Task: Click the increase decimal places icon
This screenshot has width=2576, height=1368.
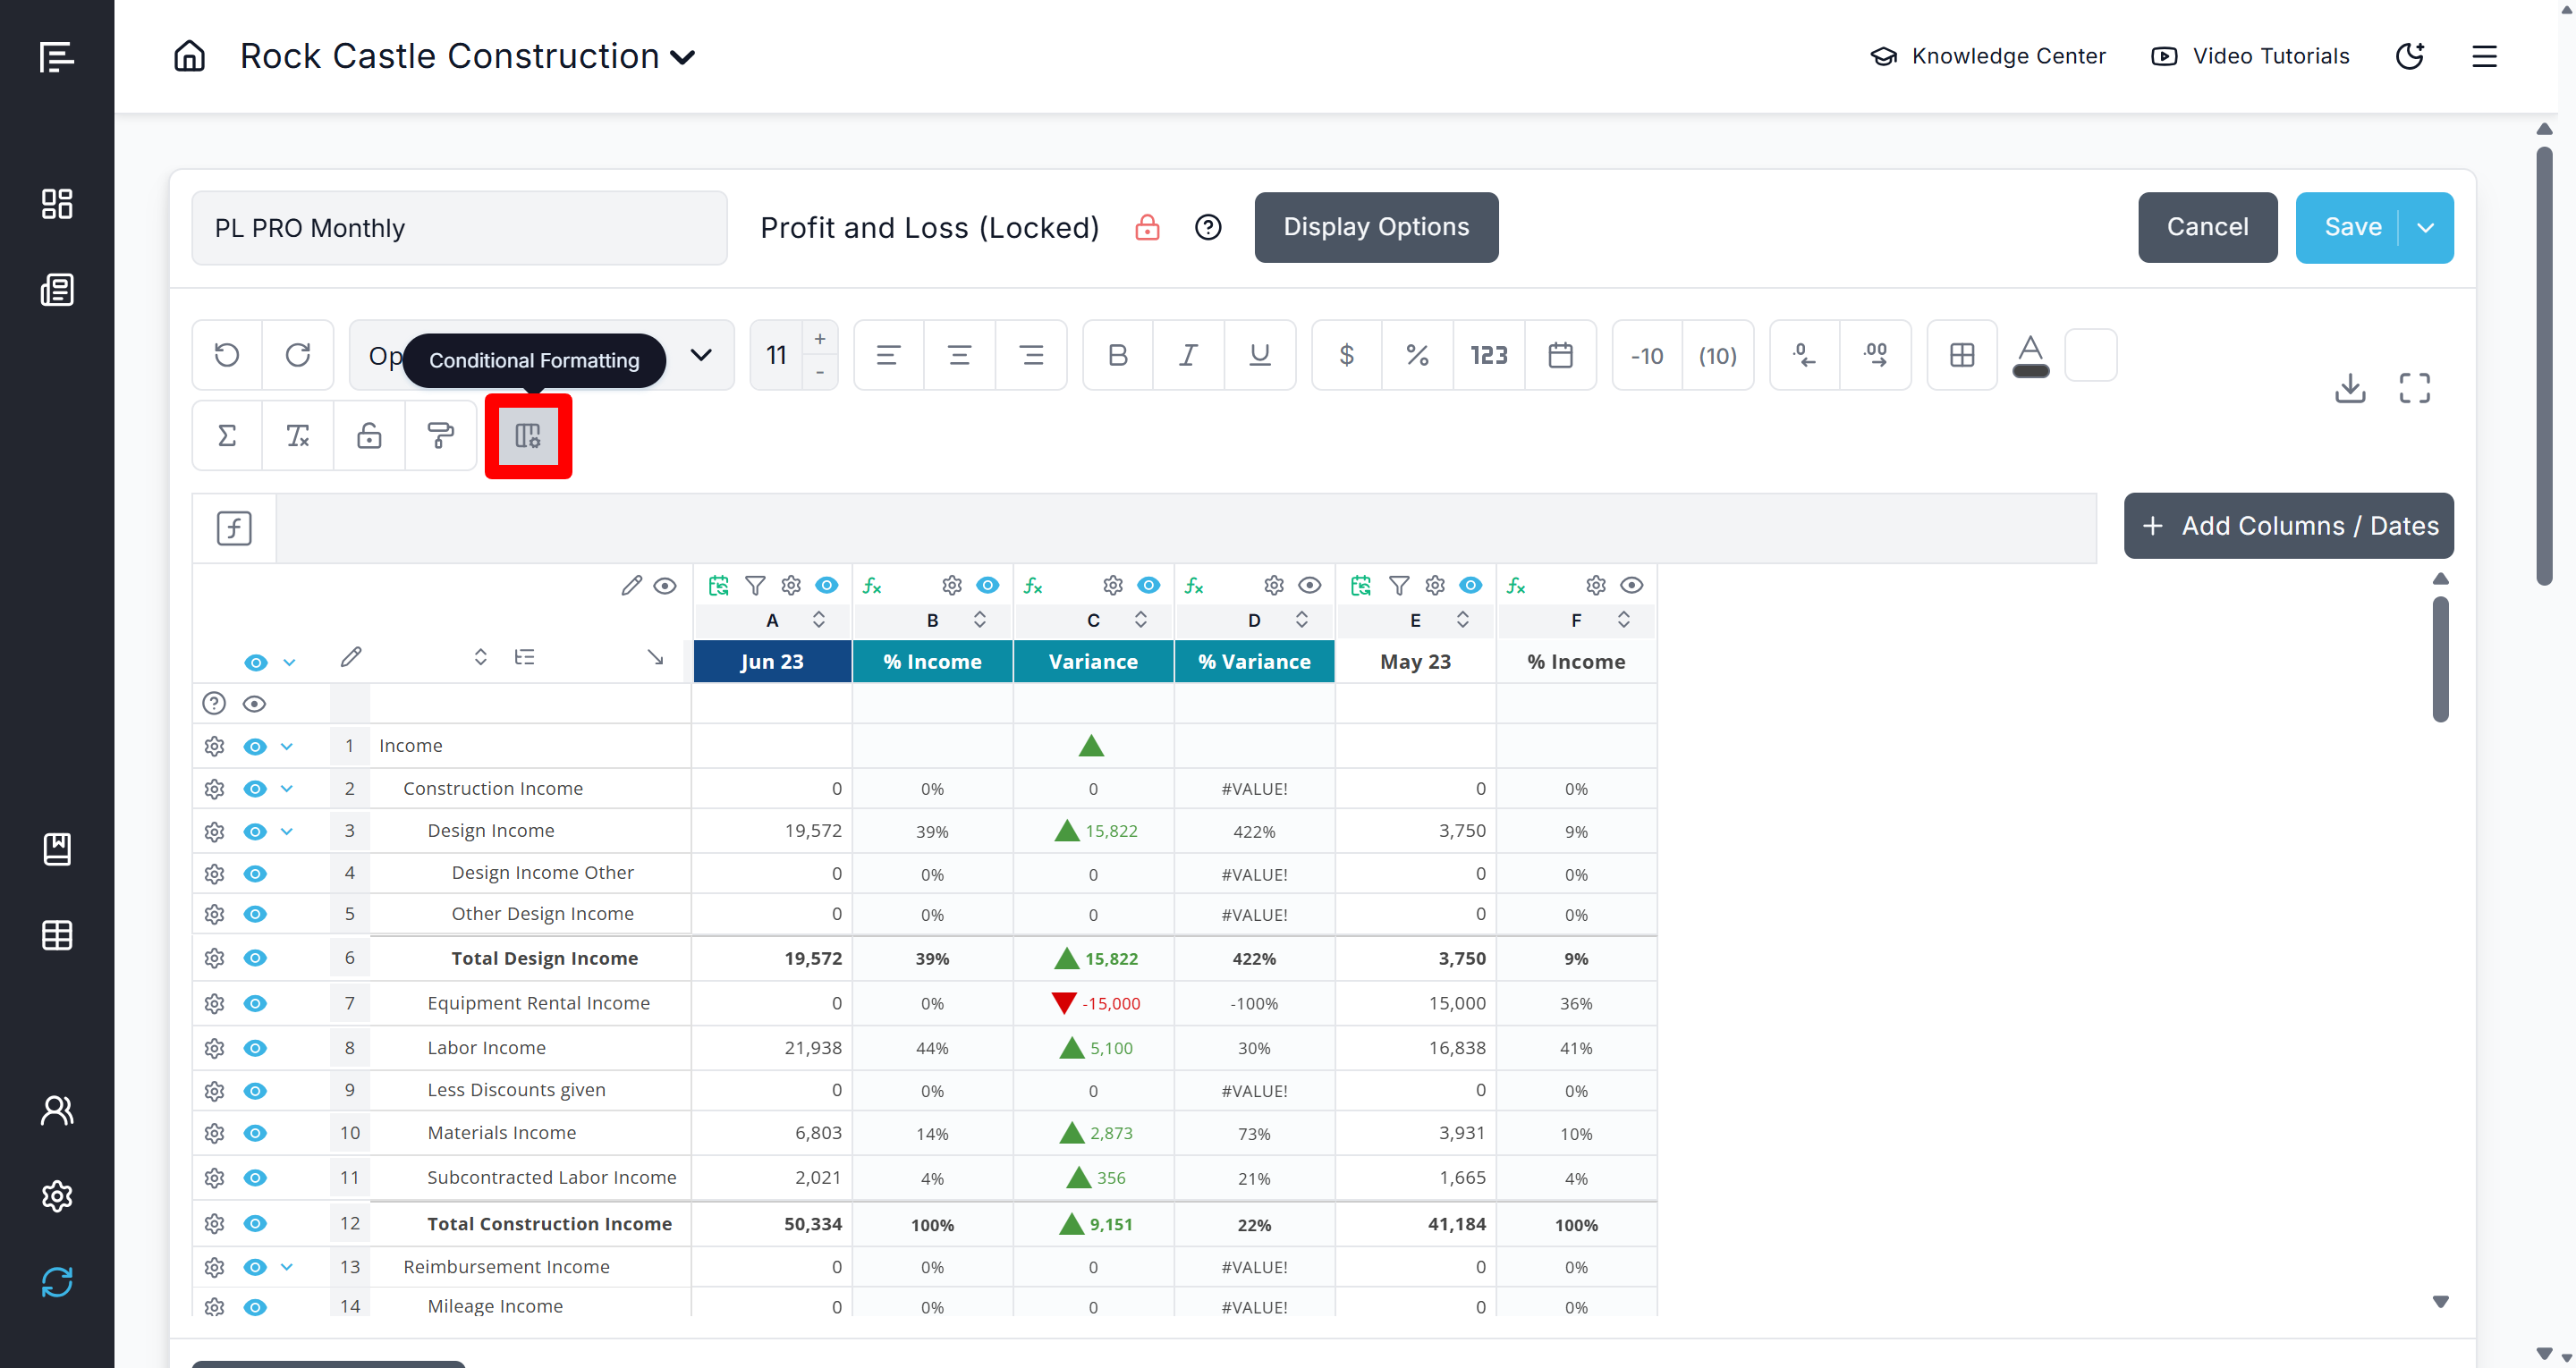Action: 1875,355
